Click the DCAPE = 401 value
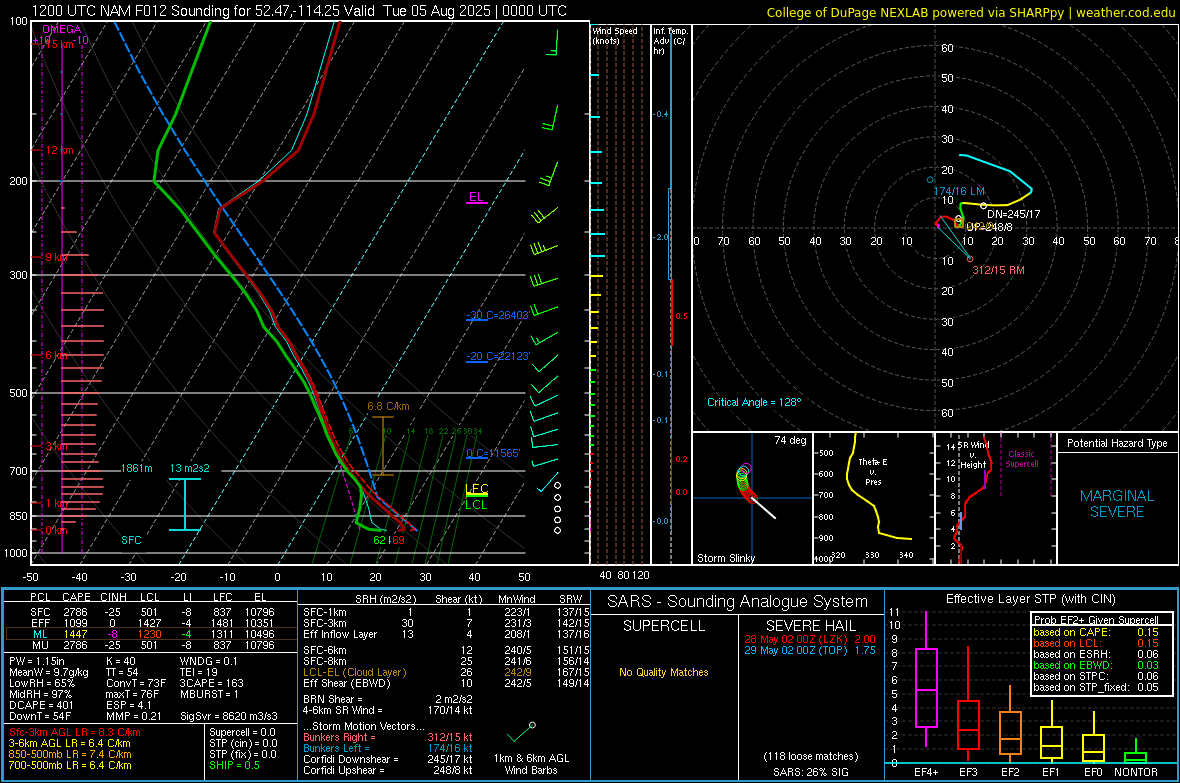1180x783 pixels. tap(41, 705)
